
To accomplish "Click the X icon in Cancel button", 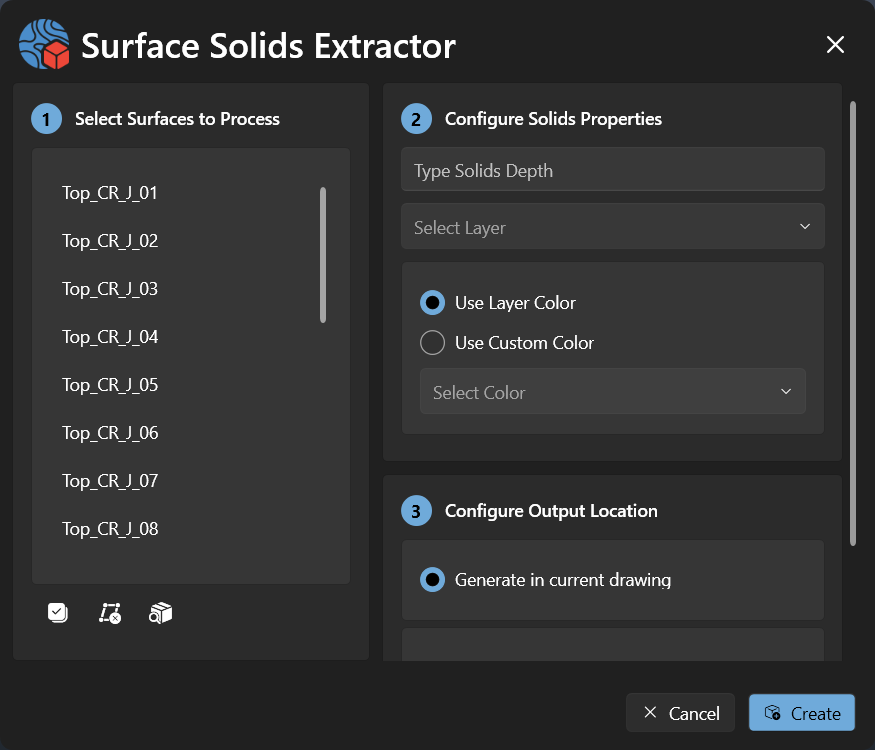I will tap(650, 713).
